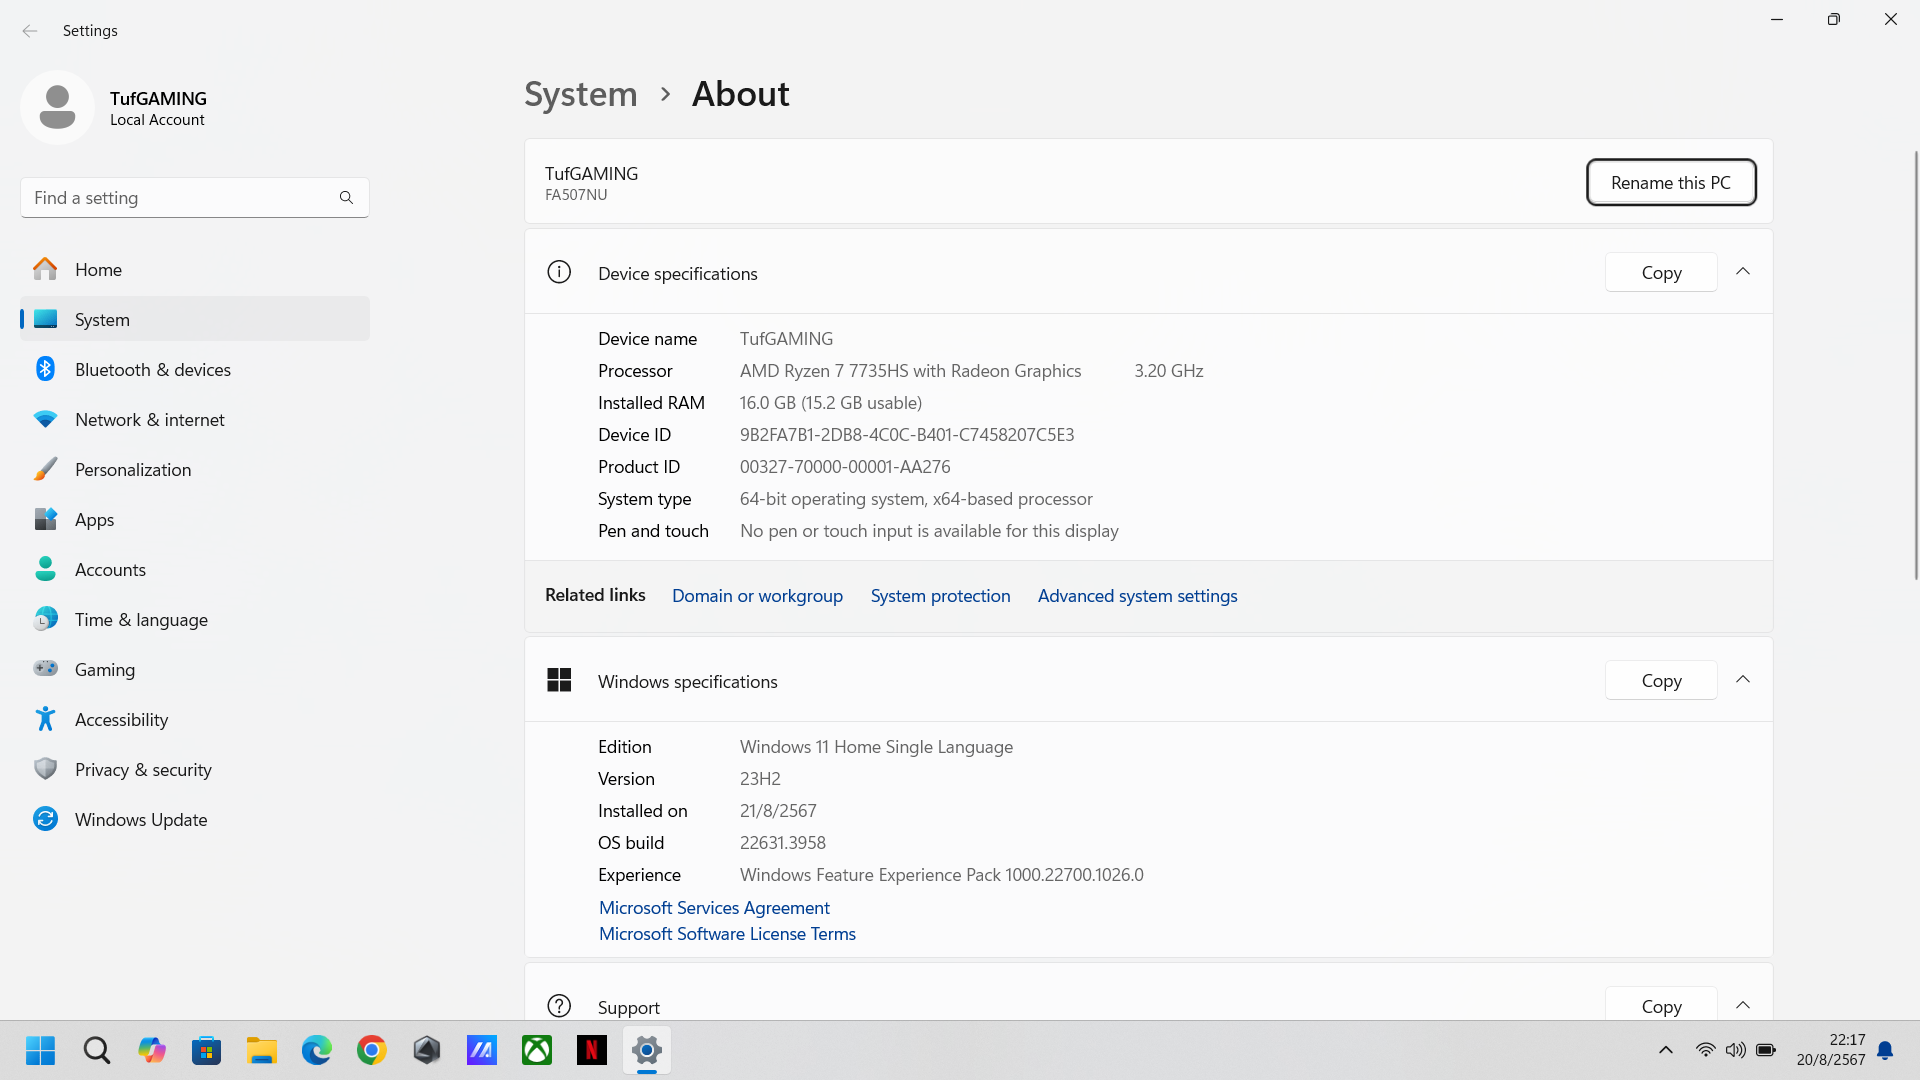1920x1080 pixels.
Task: Click the Windows Update sync icon
Action: click(45, 819)
